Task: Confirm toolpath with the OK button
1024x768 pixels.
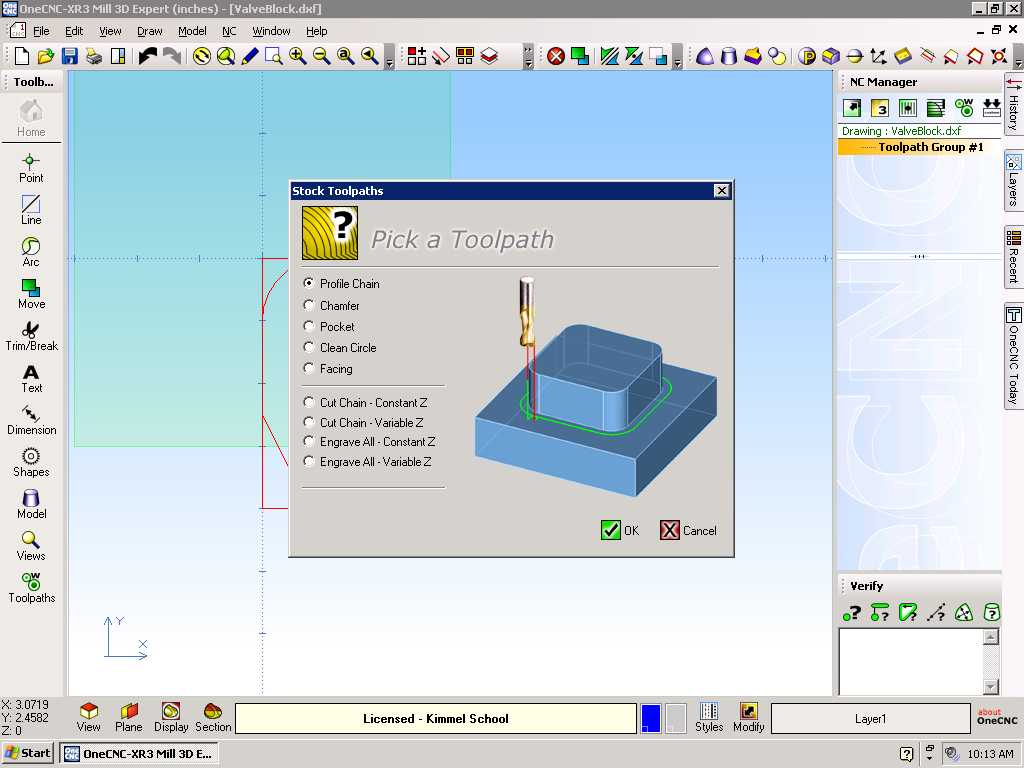Action: point(620,530)
